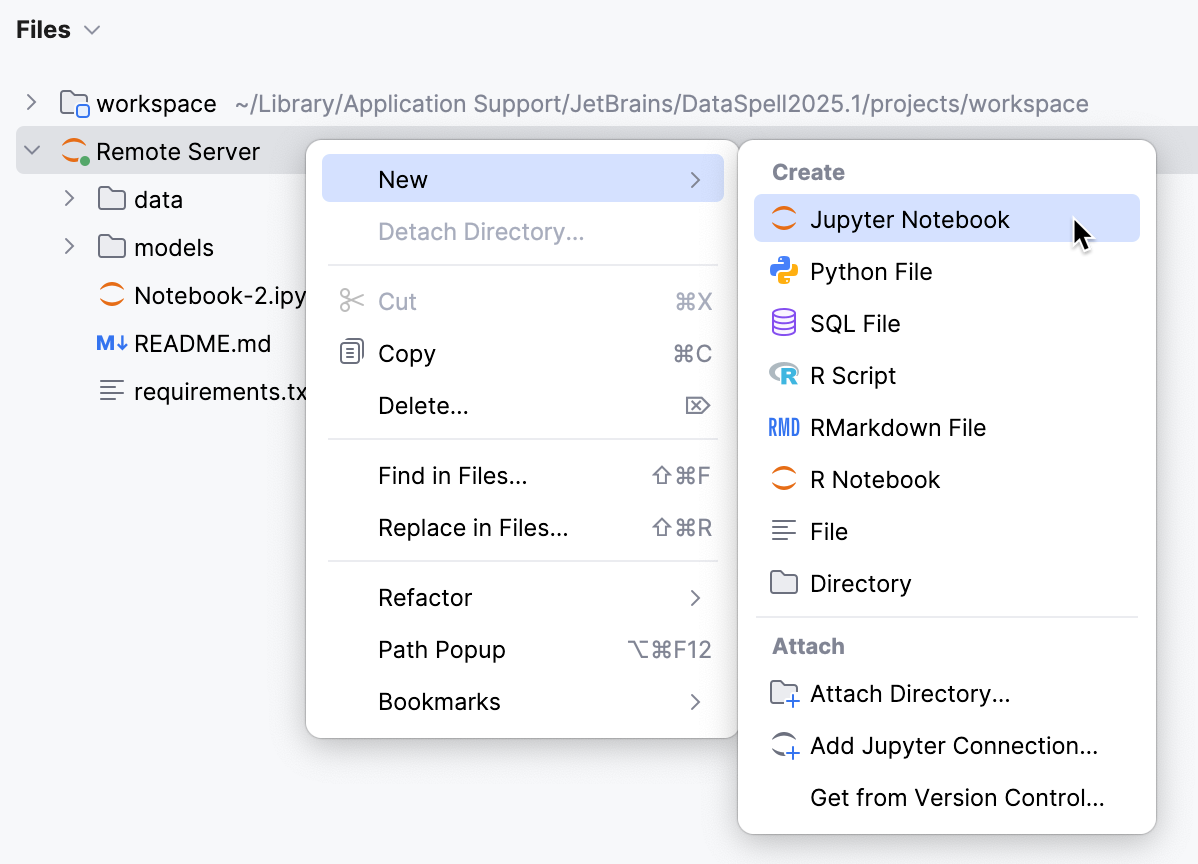This screenshot has height=864, width=1198.
Task: Choose Get from Version Control...
Action: point(947,798)
